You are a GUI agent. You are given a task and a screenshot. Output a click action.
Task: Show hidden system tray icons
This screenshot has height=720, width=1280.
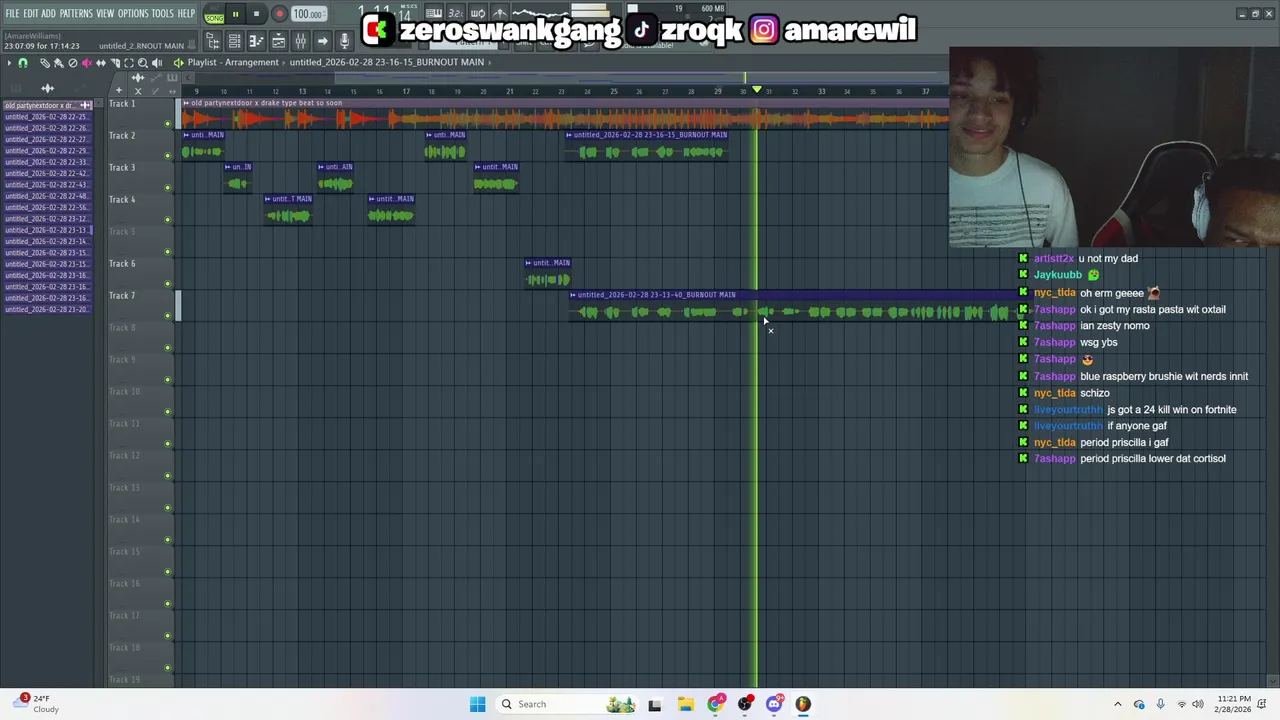1118,704
